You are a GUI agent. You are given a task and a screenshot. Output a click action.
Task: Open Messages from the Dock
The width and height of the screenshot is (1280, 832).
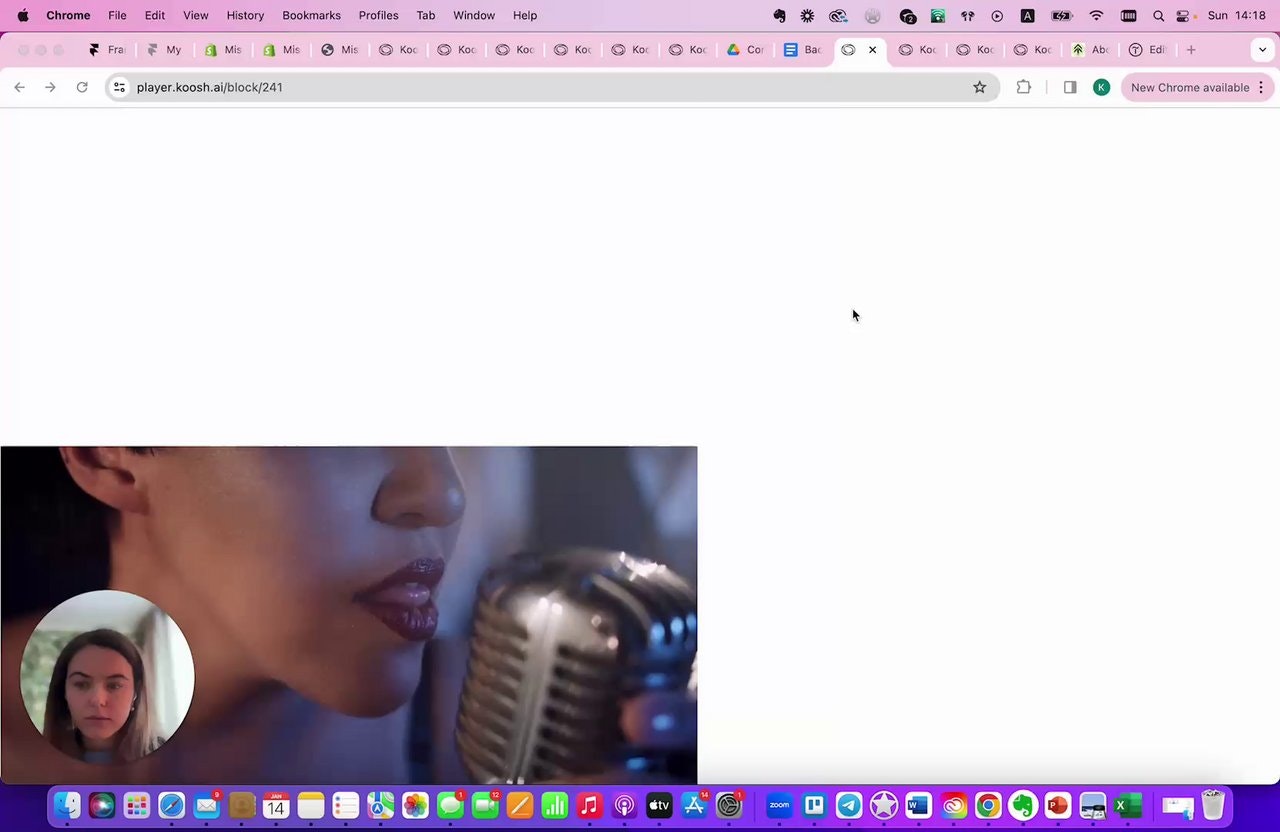(x=450, y=805)
